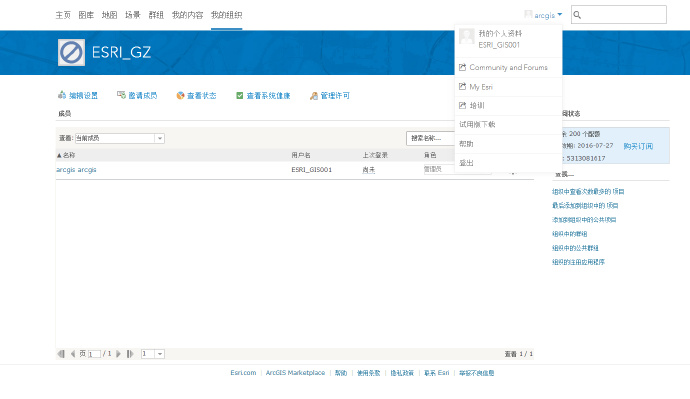This screenshot has width=690, height=399.
Task: Click the profile avatar in the dropdown
Action: (x=466, y=36)
